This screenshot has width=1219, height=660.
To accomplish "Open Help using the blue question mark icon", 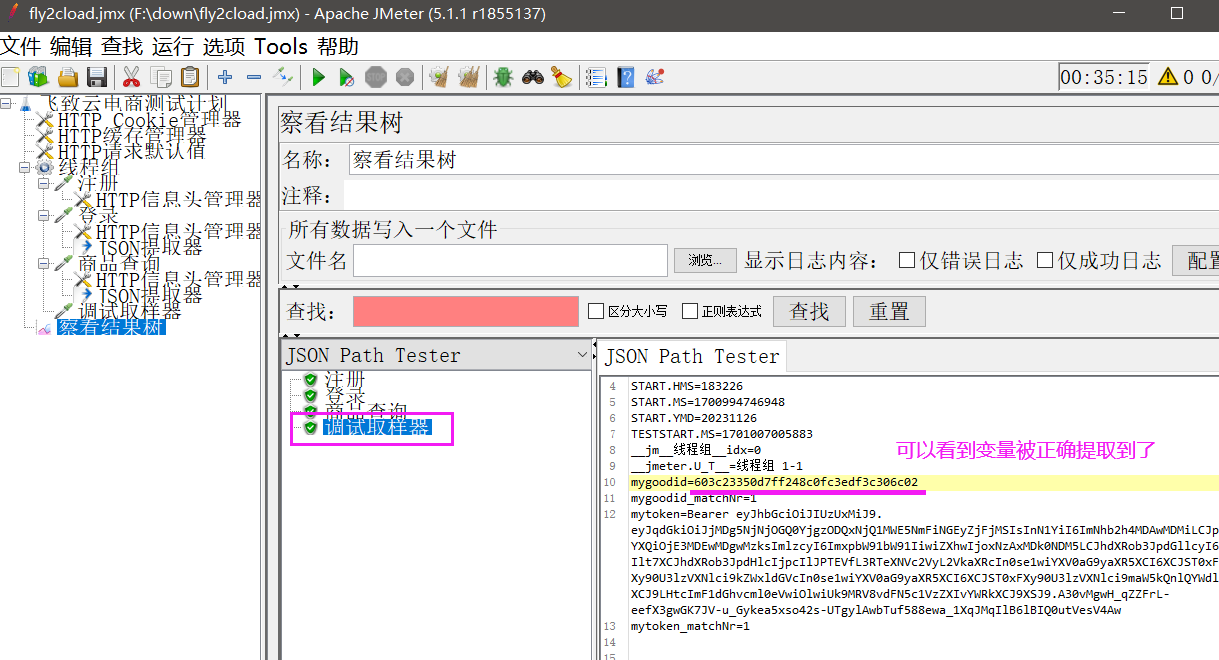I will click(625, 77).
